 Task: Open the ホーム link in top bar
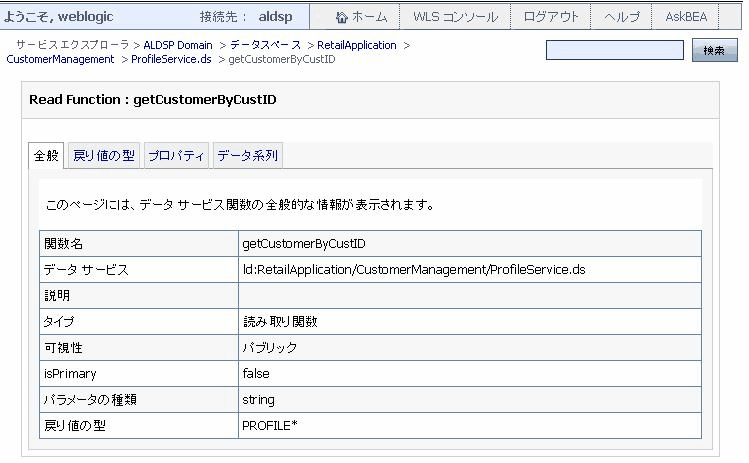[x=369, y=17]
